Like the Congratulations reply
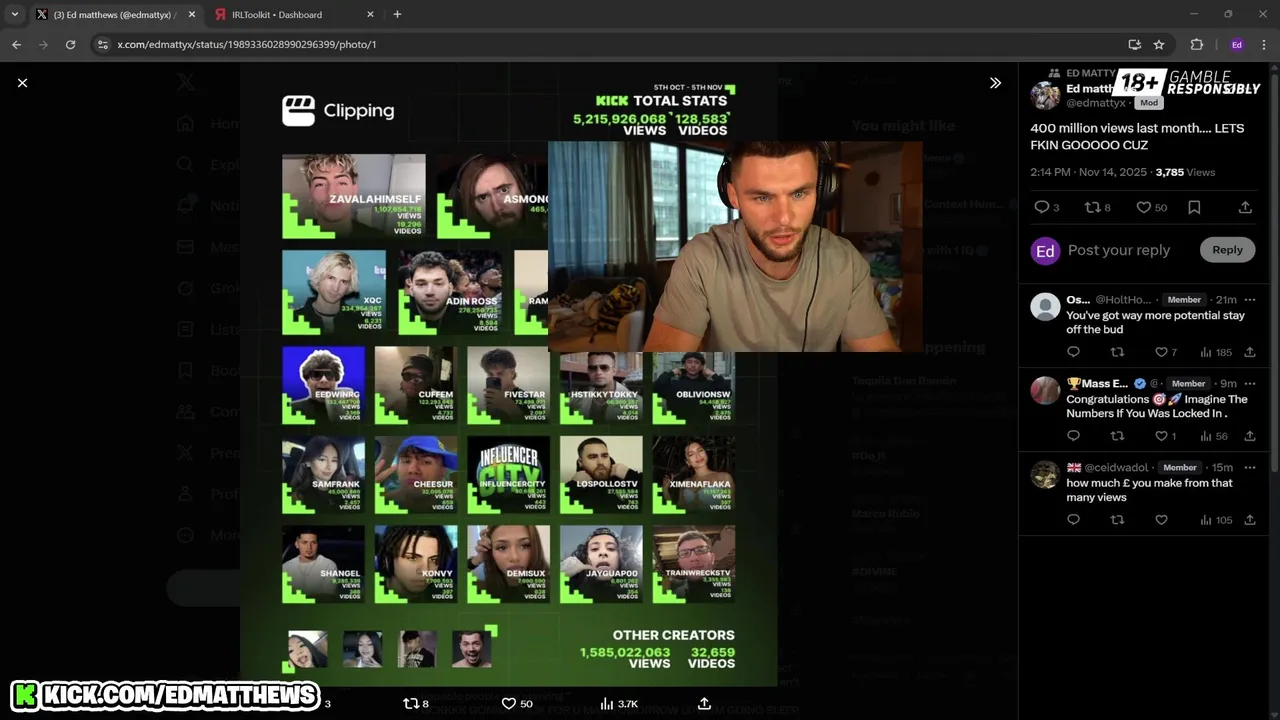This screenshot has height=720, width=1280. pos(1166,436)
